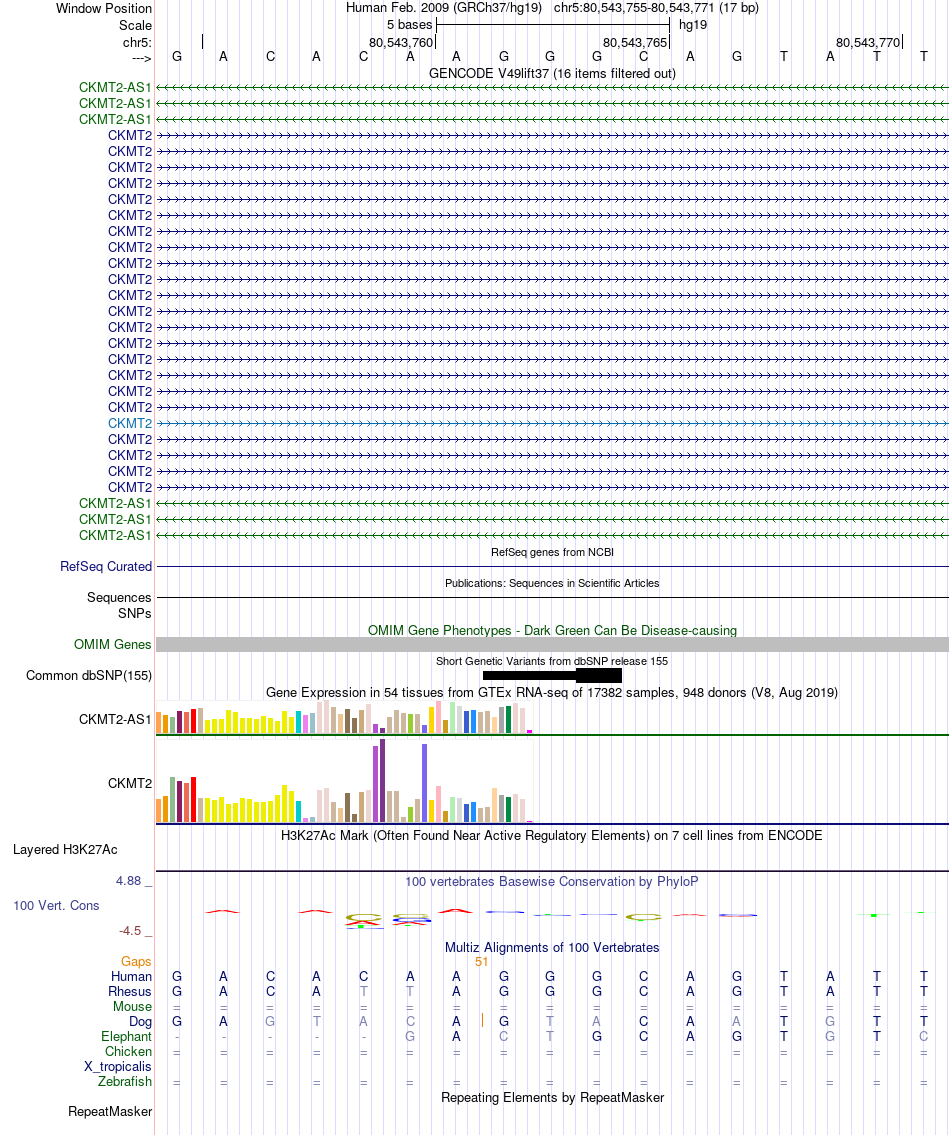The image size is (950, 1135).
Task: Open '100 vertebrates Basewise Conservation by PhyloP' title
Action: 552,882
